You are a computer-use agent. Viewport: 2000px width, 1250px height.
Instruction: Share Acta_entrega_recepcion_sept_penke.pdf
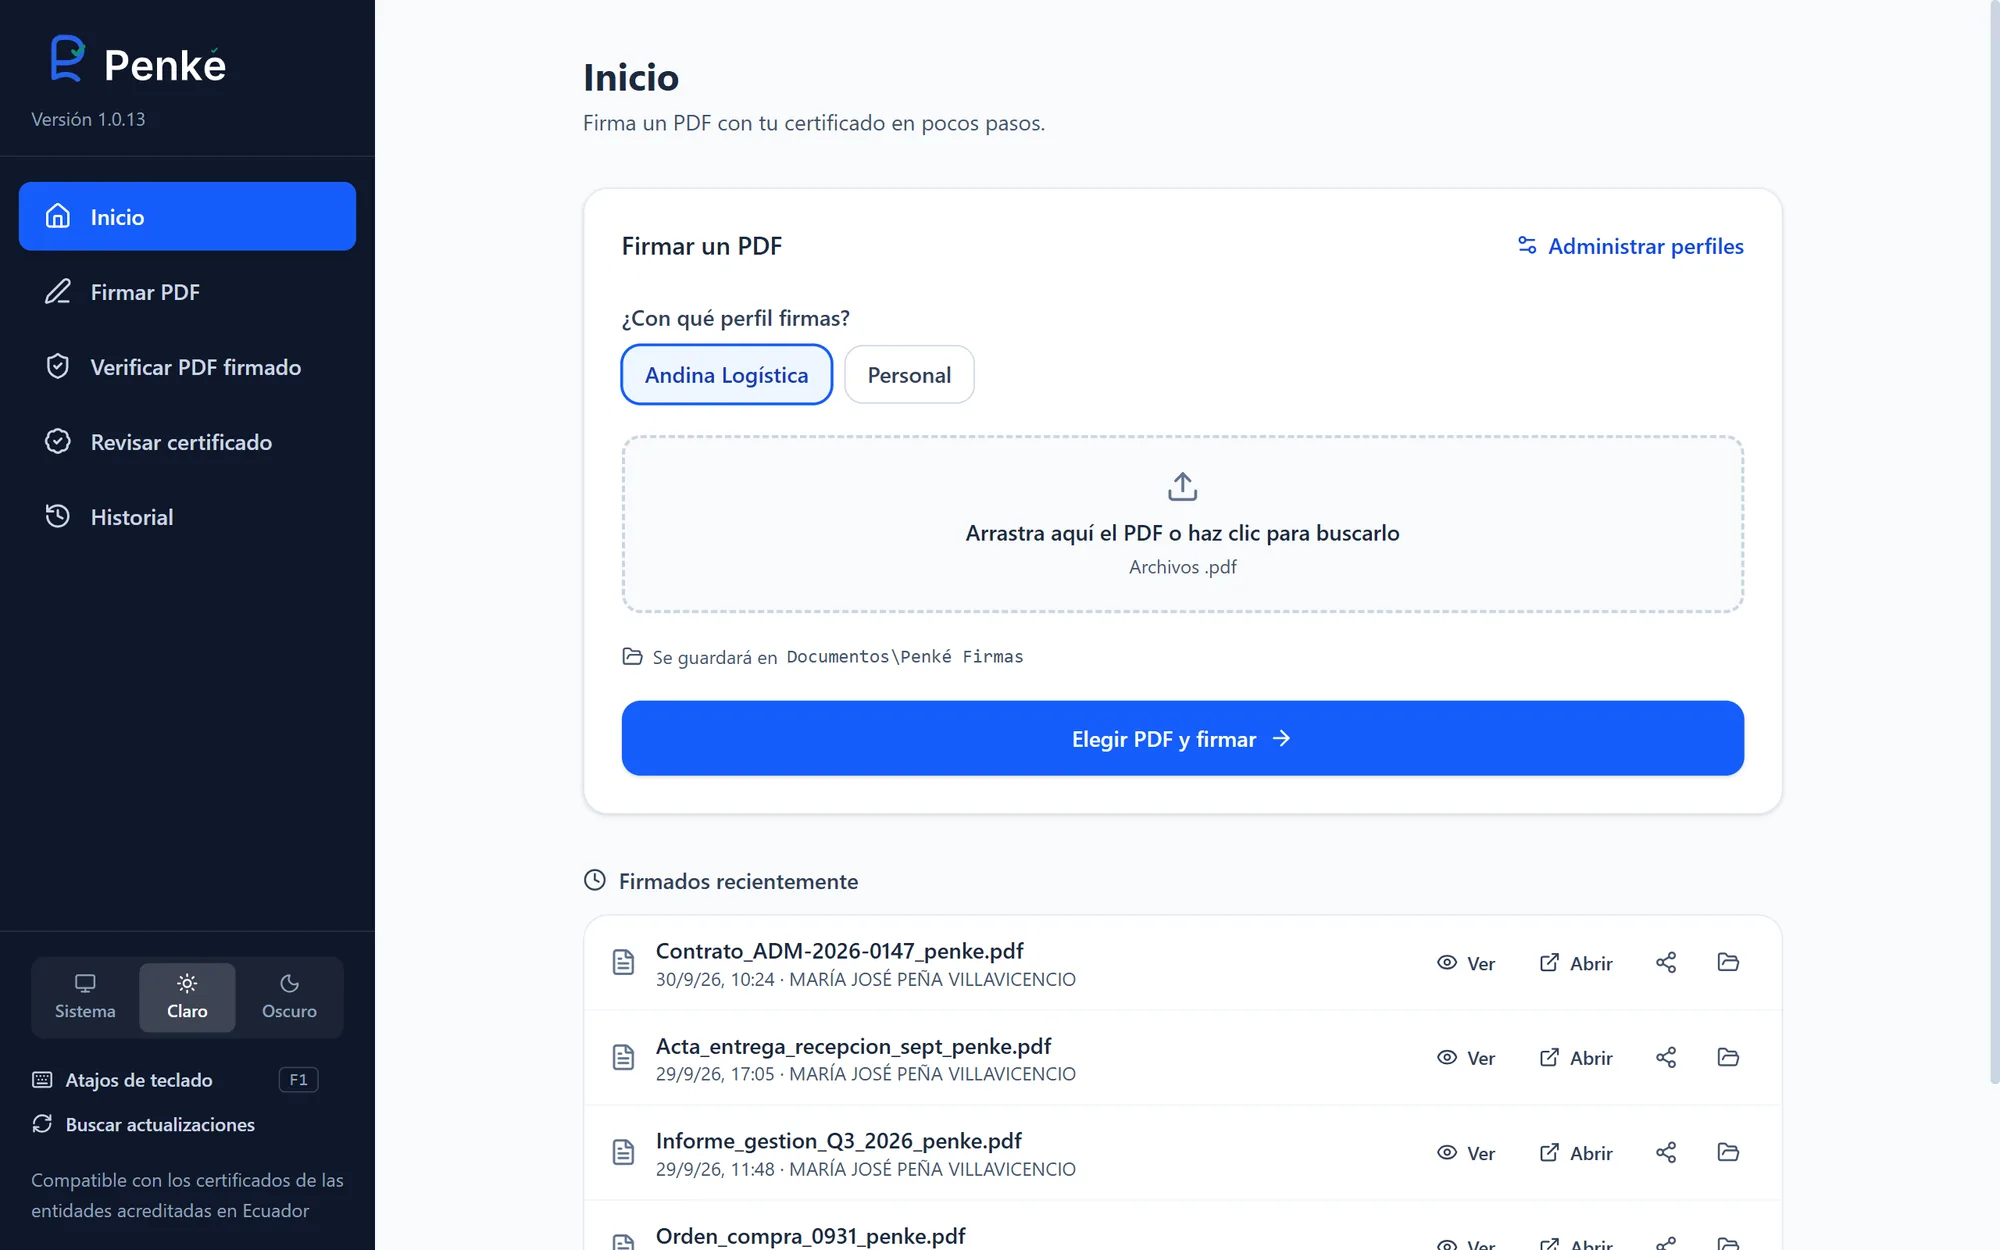tap(1666, 1057)
